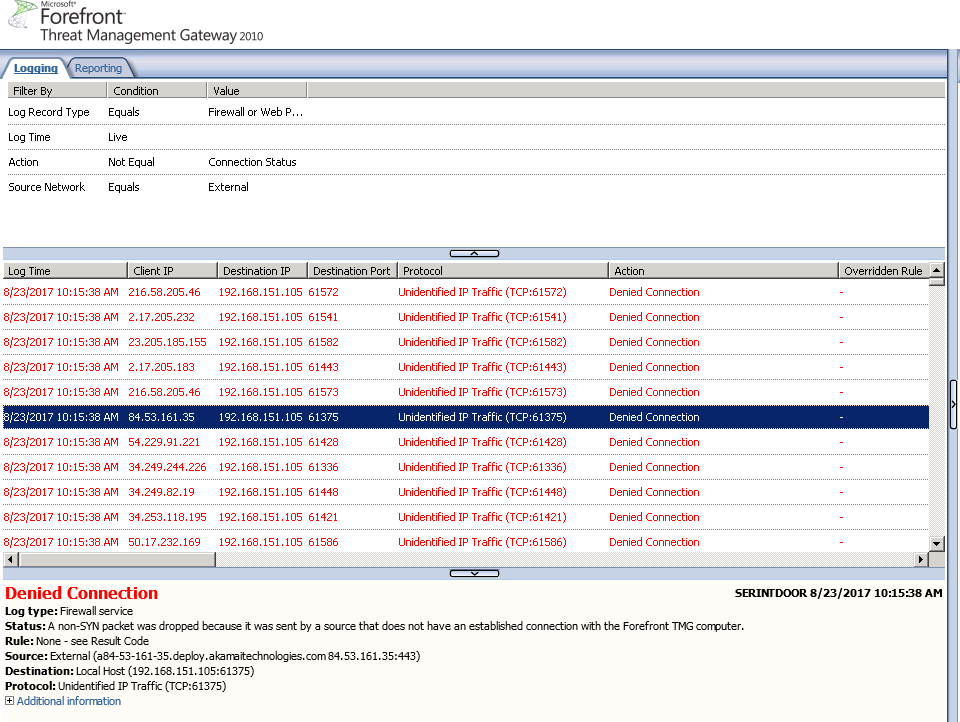This screenshot has height=722, width=960.
Task: Click the Destination Port column header
Action: pyautogui.click(x=352, y=271)
